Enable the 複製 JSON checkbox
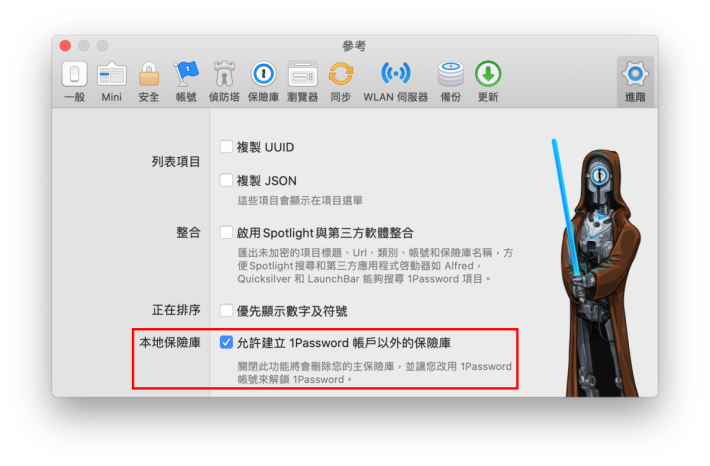The height and width of the screenshot is (466, 710). click(226, 180)
